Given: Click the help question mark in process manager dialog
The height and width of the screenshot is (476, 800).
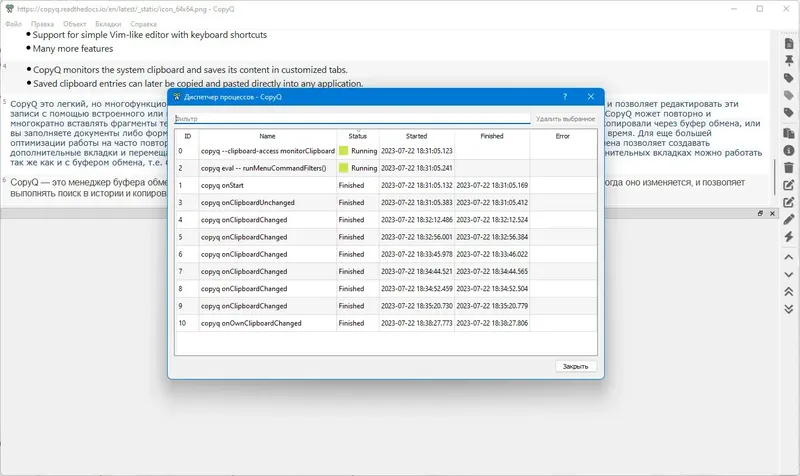Looking at the screenshot, I should (x=565, y=96).
